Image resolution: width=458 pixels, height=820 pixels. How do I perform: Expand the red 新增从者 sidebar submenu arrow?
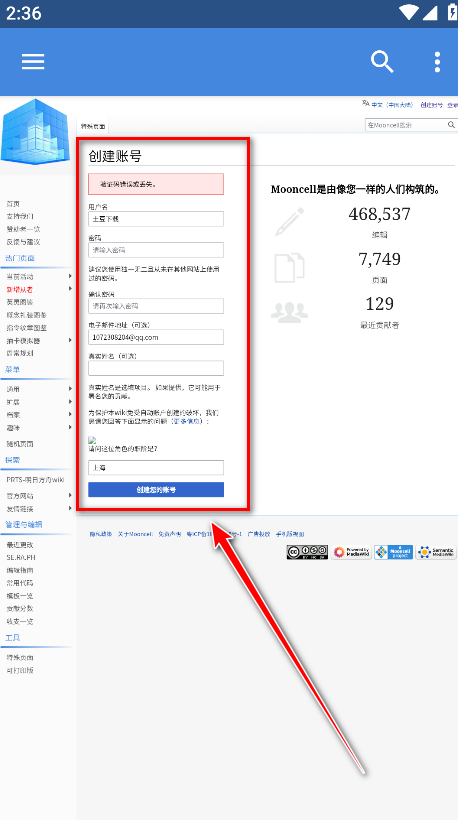tap(70, 289)
